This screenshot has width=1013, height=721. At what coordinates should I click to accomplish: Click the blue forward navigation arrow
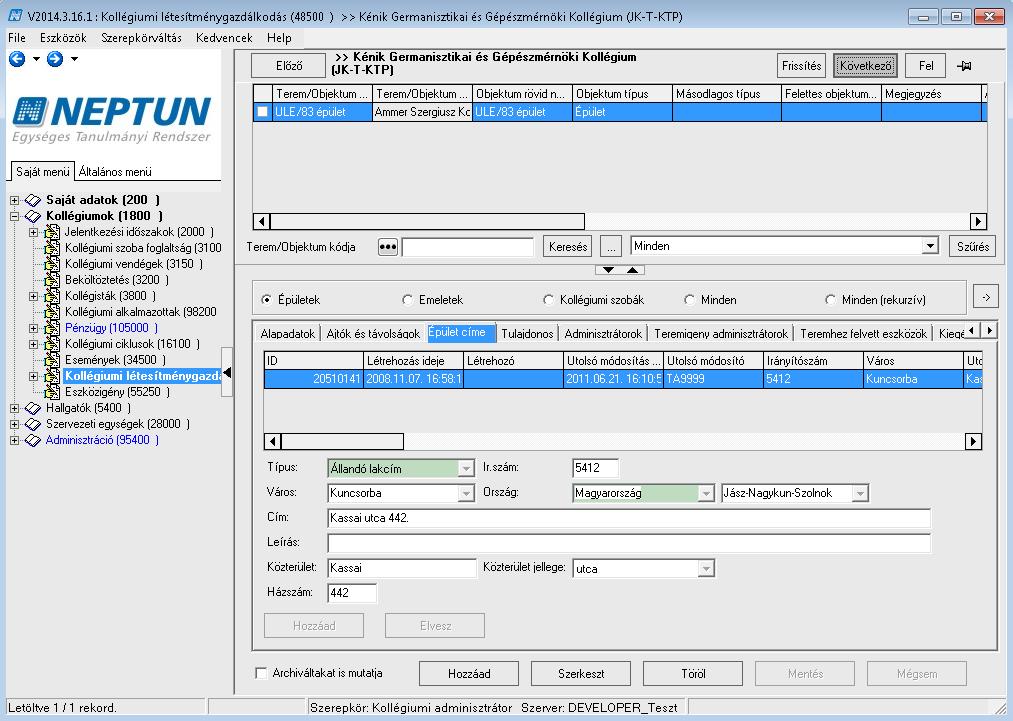[55, 59]
